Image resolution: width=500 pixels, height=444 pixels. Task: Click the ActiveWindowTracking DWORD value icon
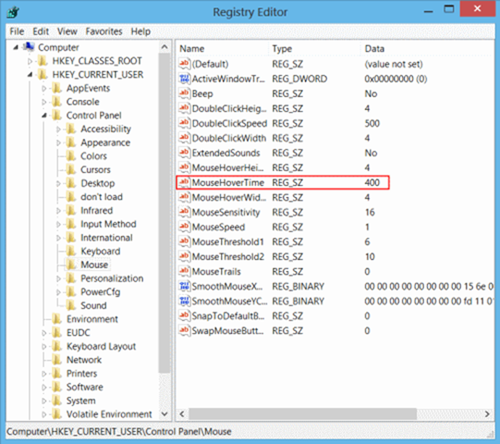pyautogui.click(x=184, y=79)
